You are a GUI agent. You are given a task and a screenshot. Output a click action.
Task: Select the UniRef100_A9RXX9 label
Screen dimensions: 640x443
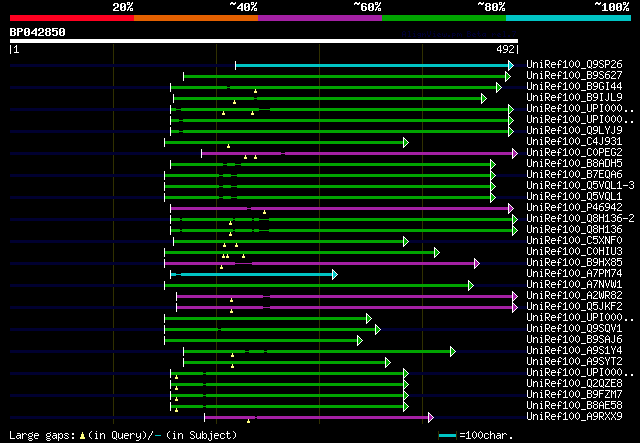pos(574,416)
